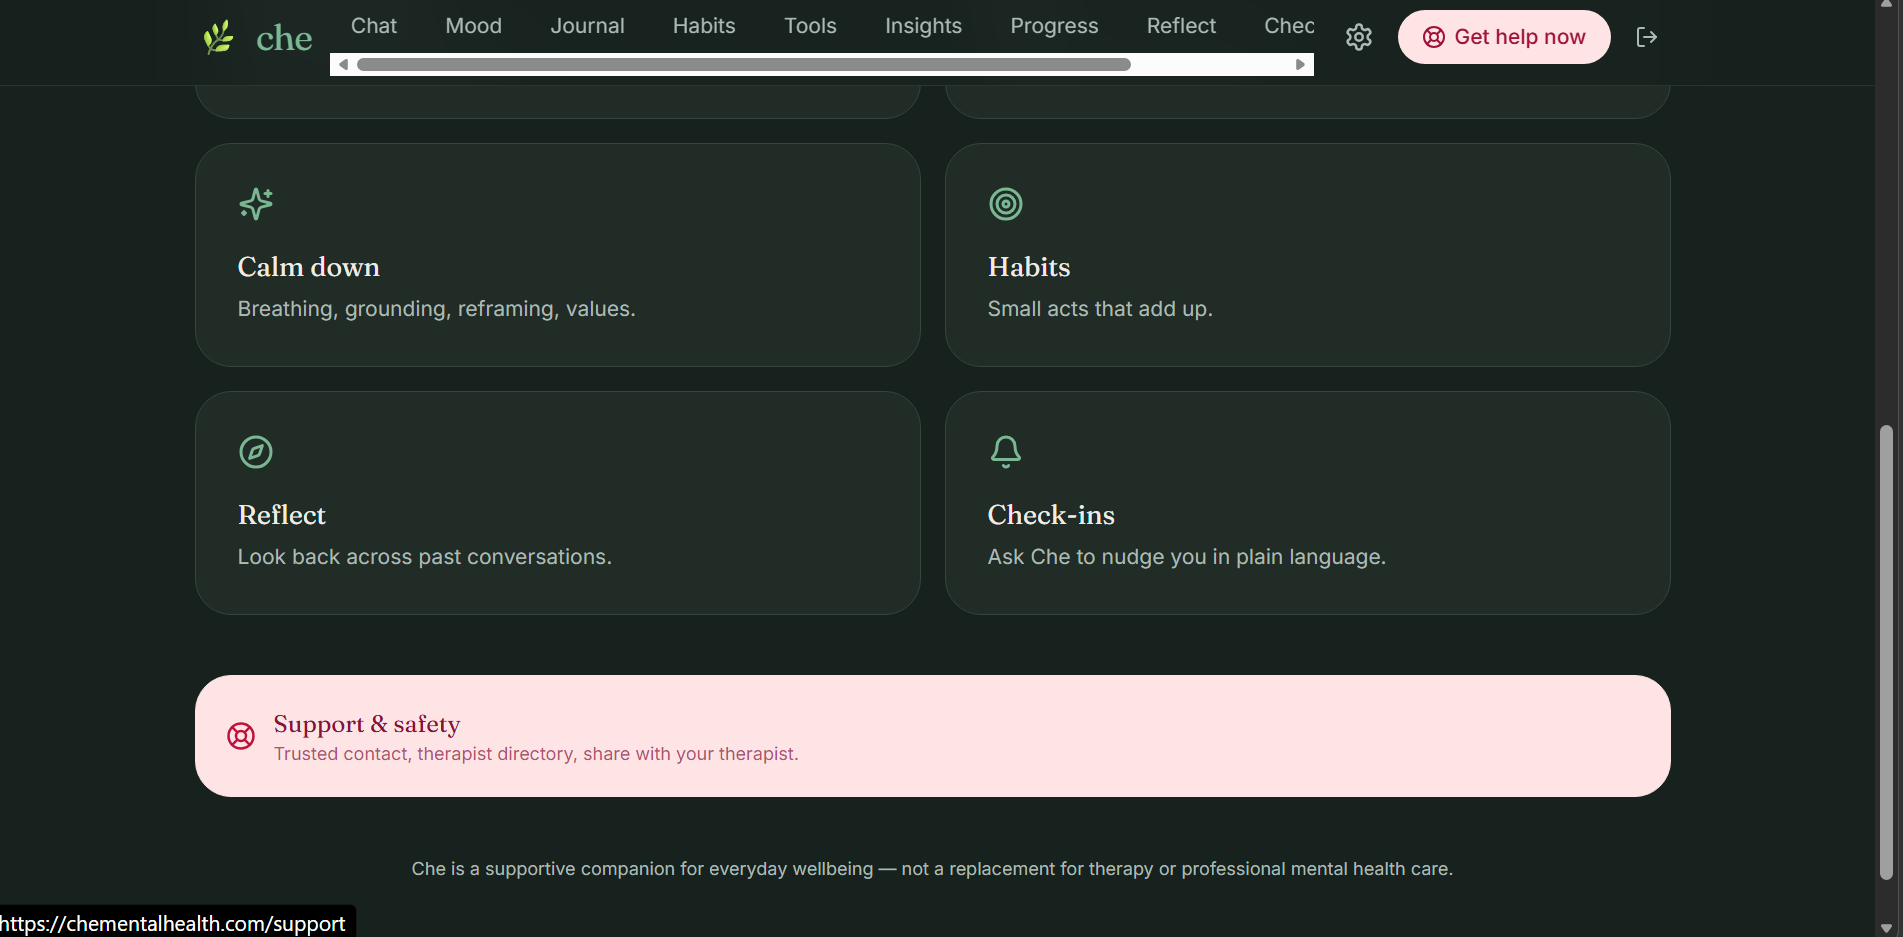1903x937 pixels.
Task: Go to the Reflect nav tab
Action: [x=1181, y=26]
